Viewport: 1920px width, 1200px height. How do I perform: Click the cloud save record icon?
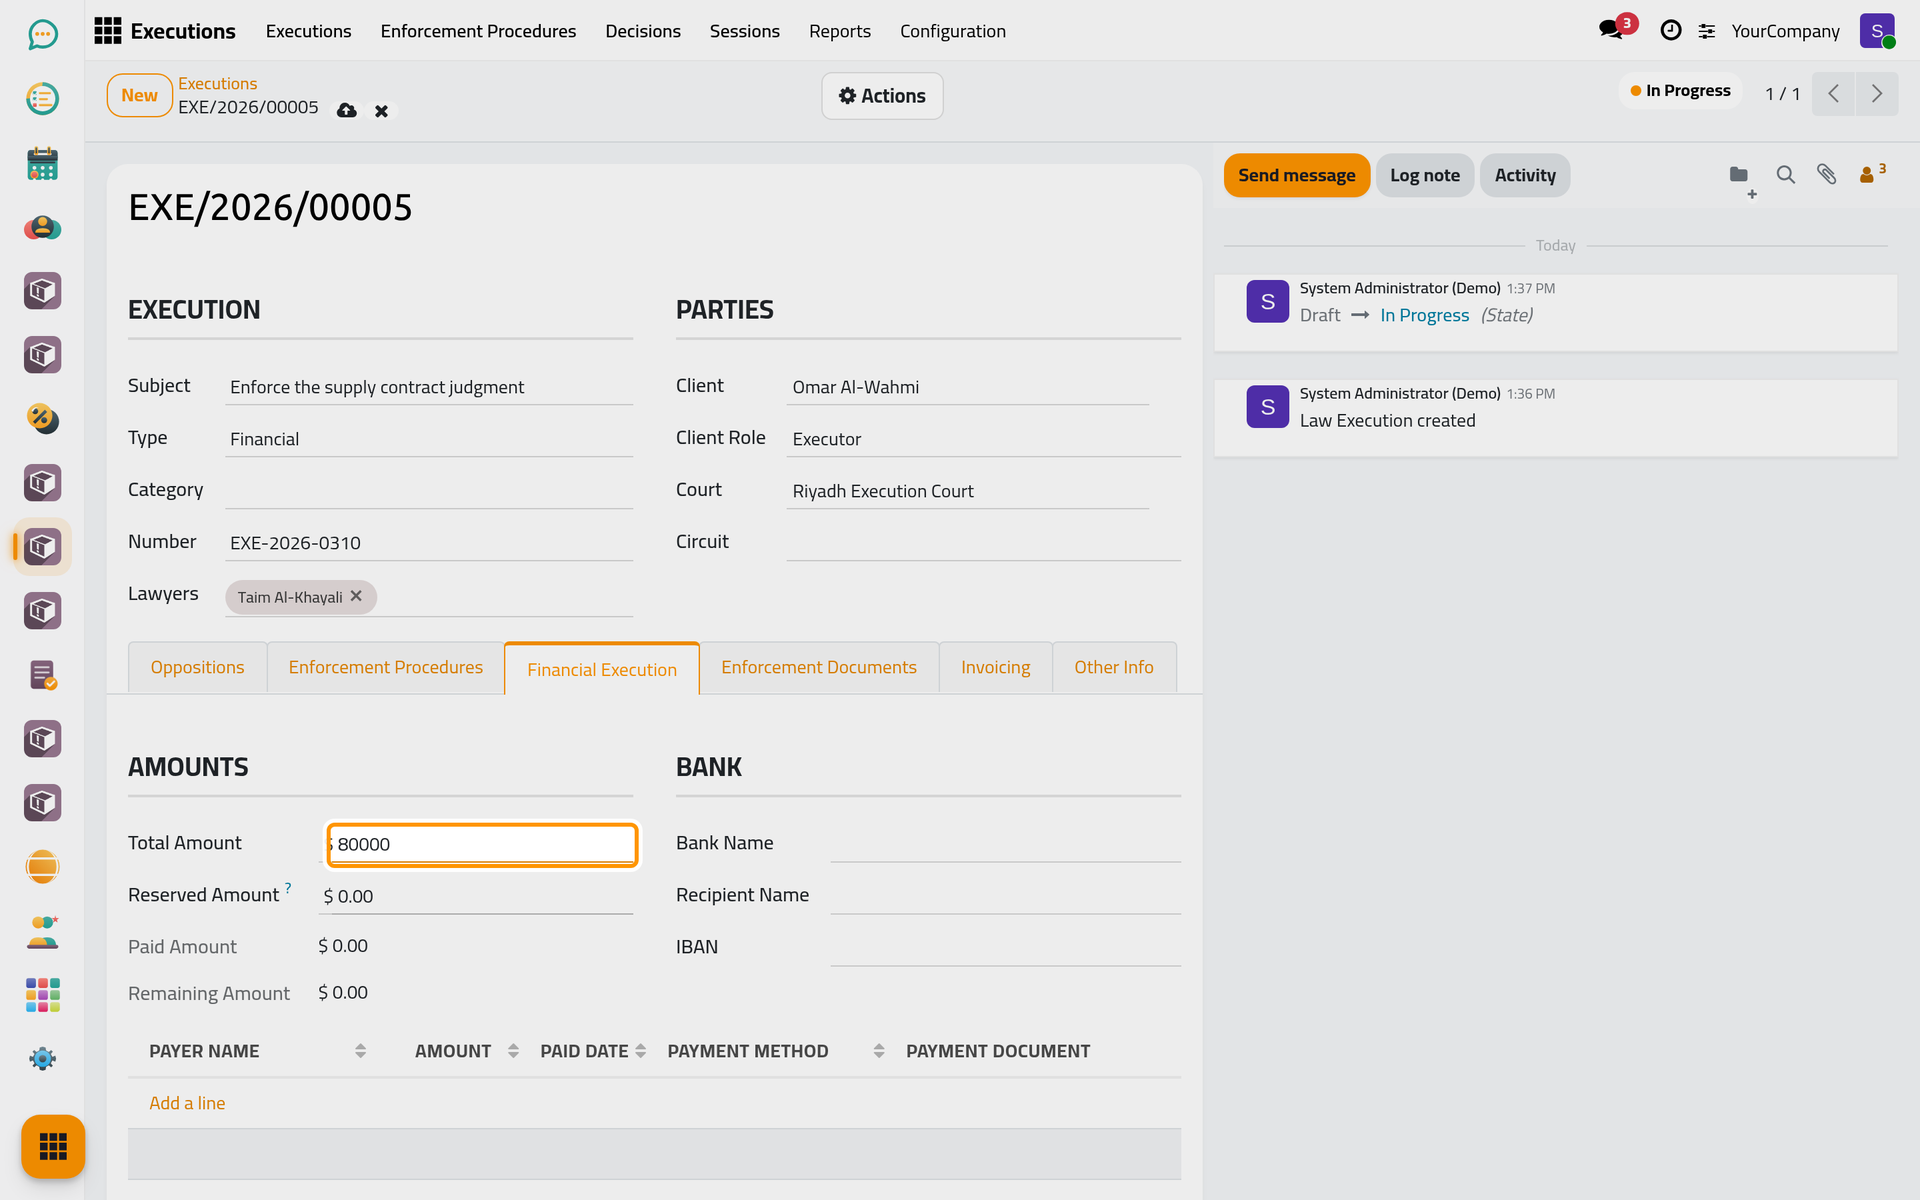(347, 110)
